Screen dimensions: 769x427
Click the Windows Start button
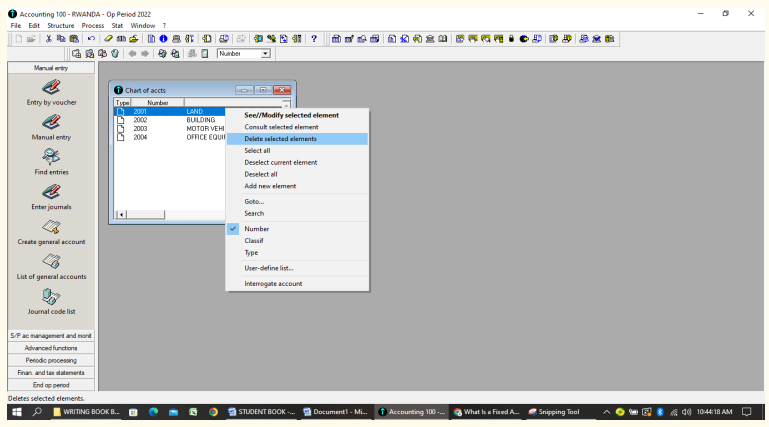(17, 412)
